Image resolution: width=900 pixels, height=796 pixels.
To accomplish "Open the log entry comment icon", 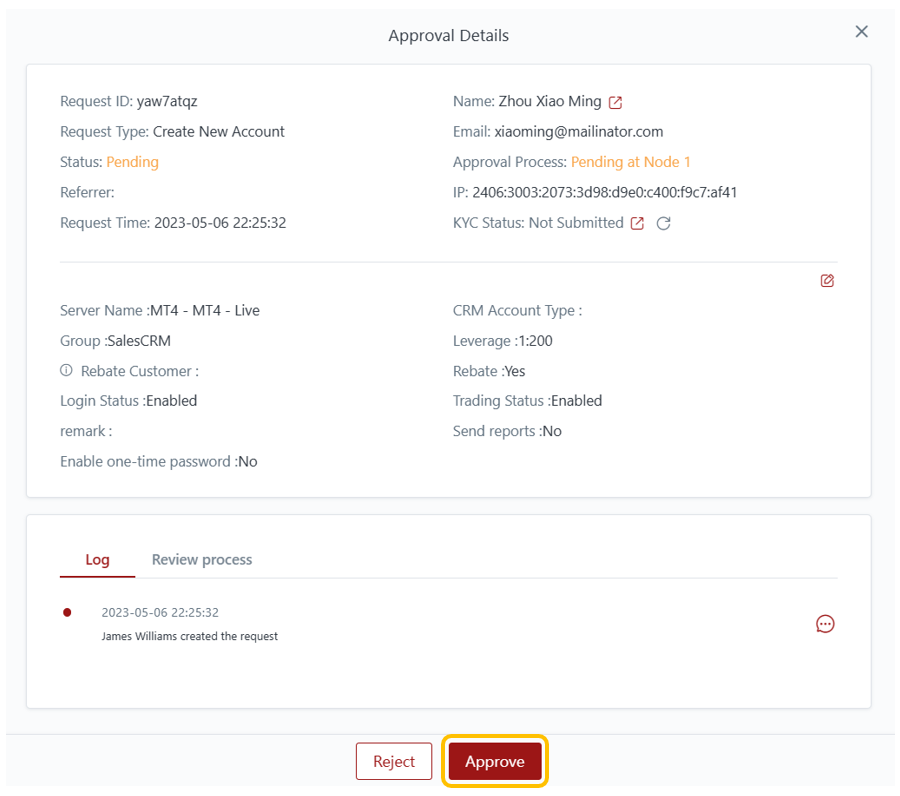I will coord(825,624).
